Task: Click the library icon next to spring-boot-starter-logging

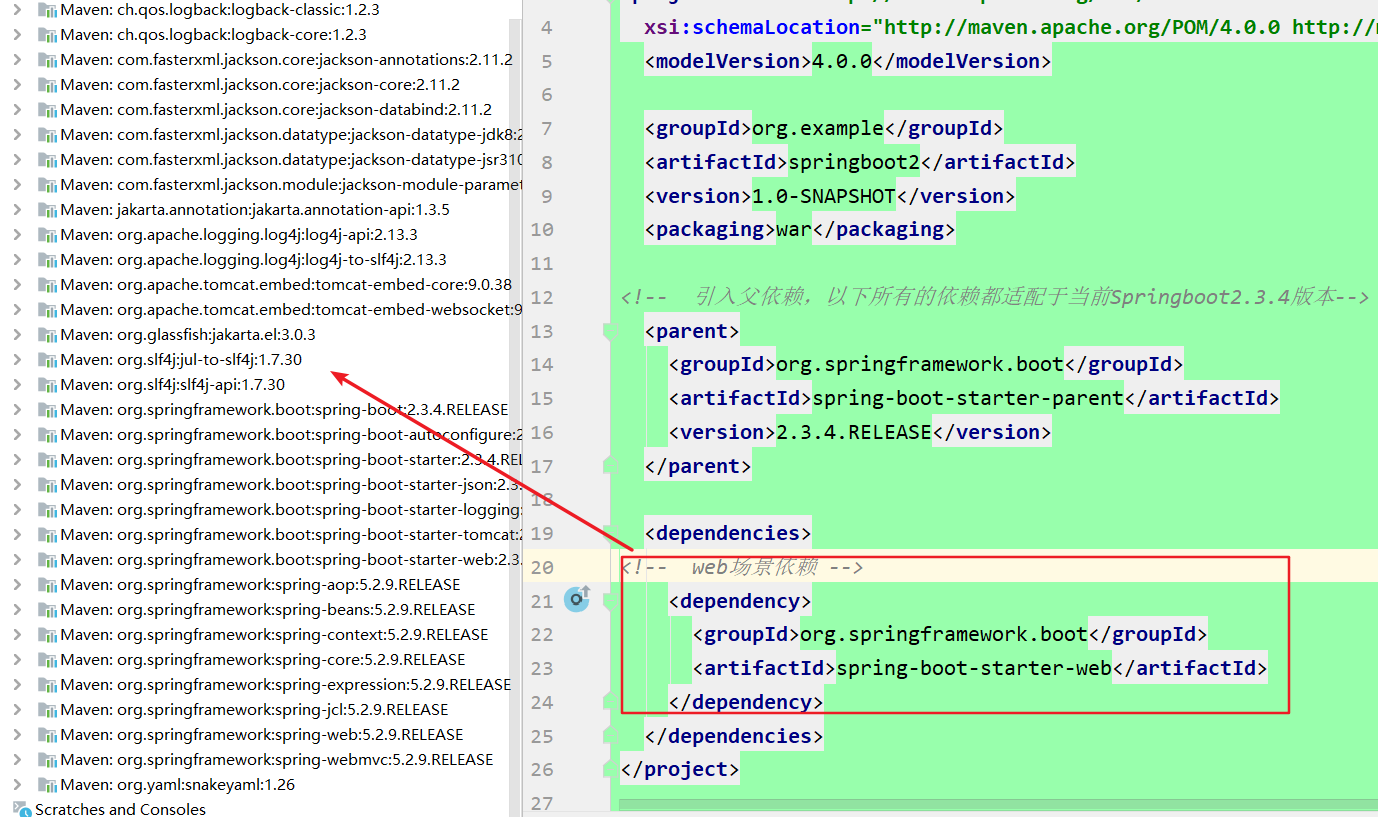Action: 46,510
